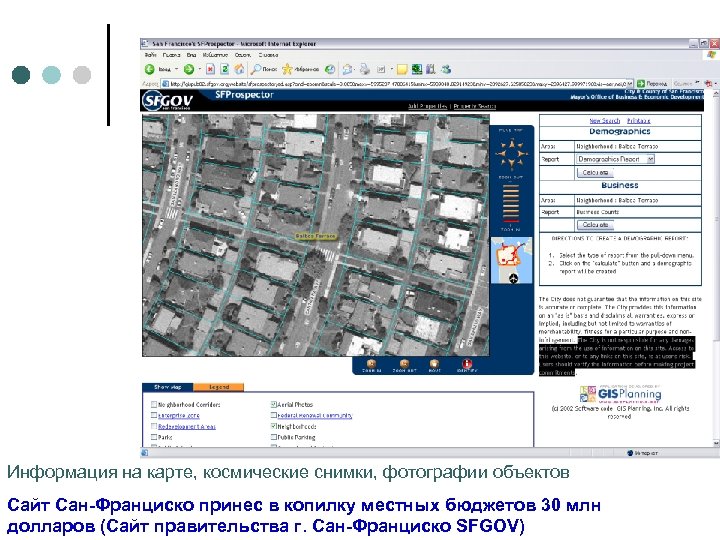Open the Back button history dropdown arrow
Viewport: 720px width, 540px height.
point(176,69)
